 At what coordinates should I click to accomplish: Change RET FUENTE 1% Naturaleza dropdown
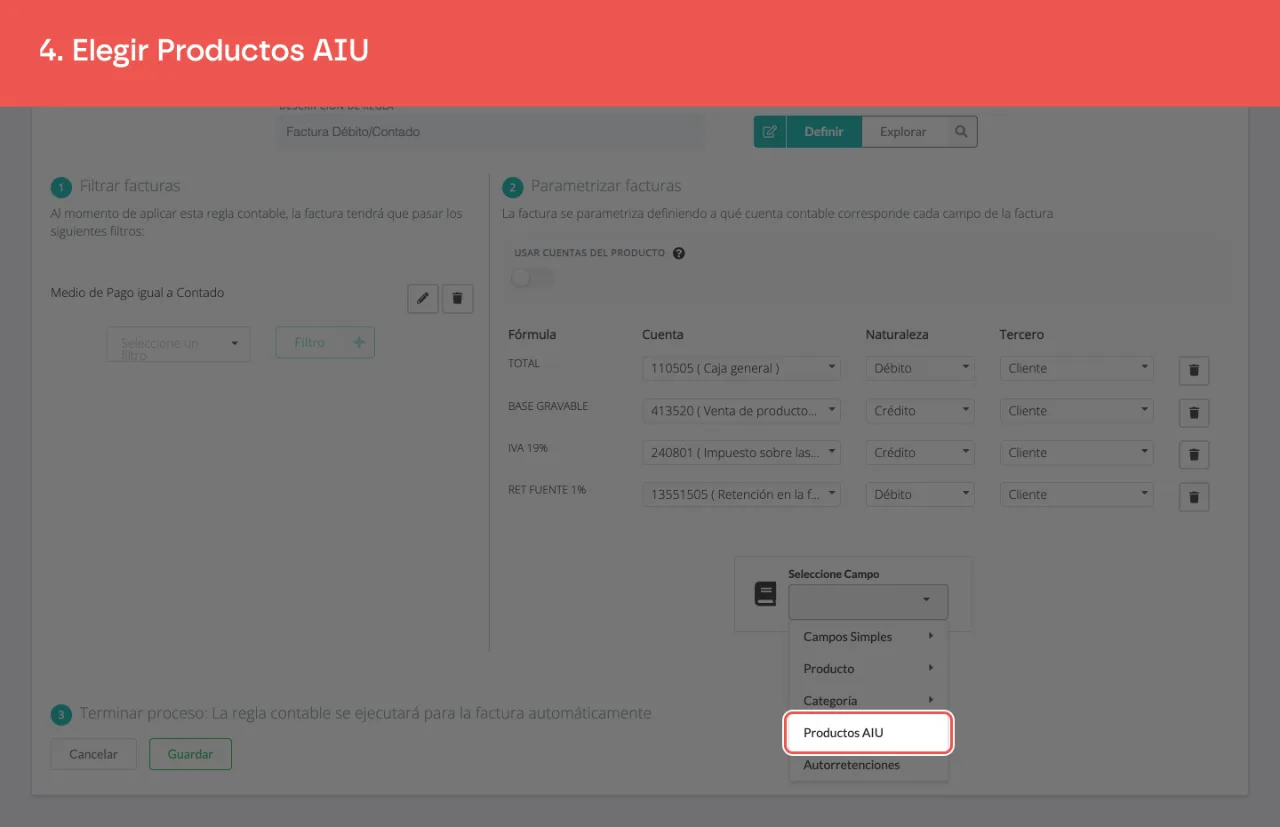pos(920,494)
